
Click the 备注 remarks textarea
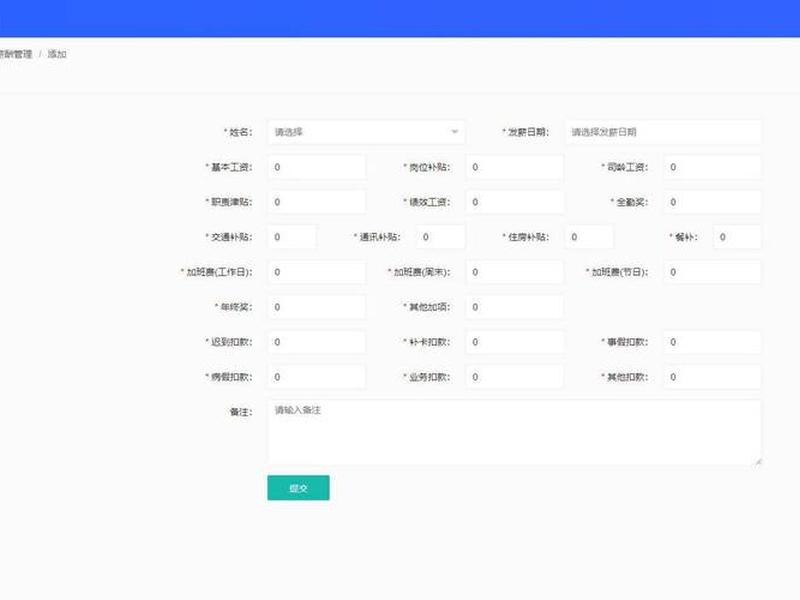514,433
